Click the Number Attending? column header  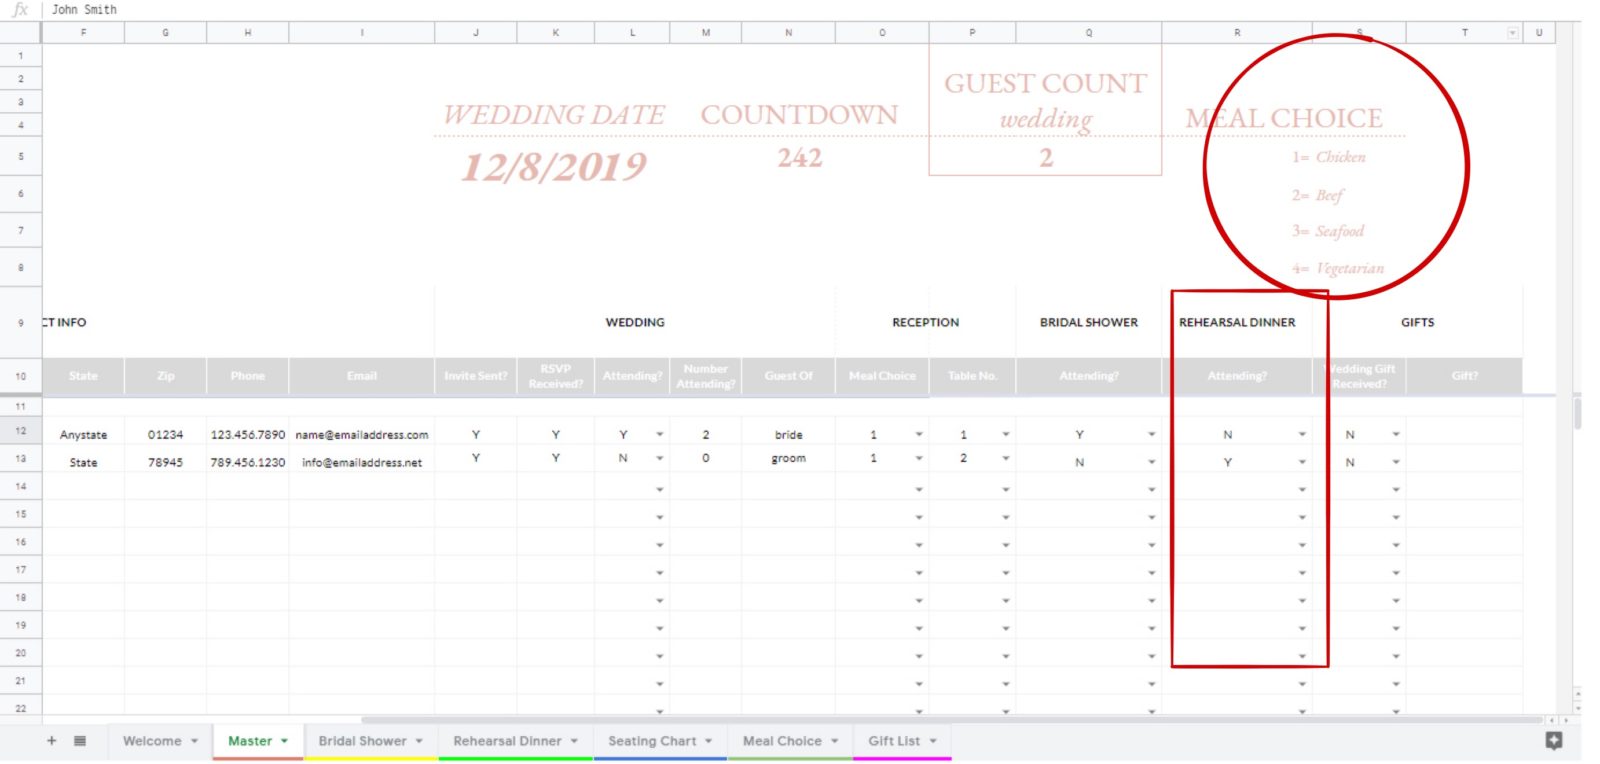click(x=706, y=376)
